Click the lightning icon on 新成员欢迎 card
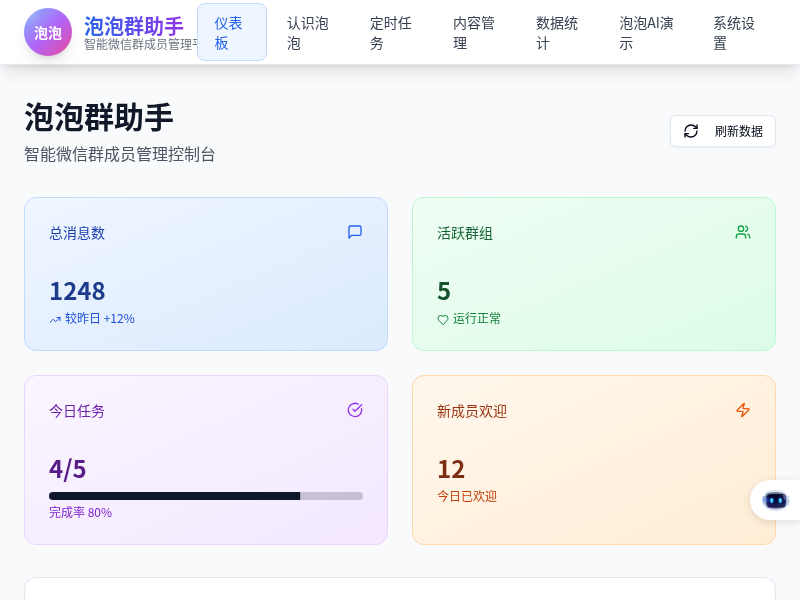The height and width of the screenshot is (600, 800). click(743, 410)
